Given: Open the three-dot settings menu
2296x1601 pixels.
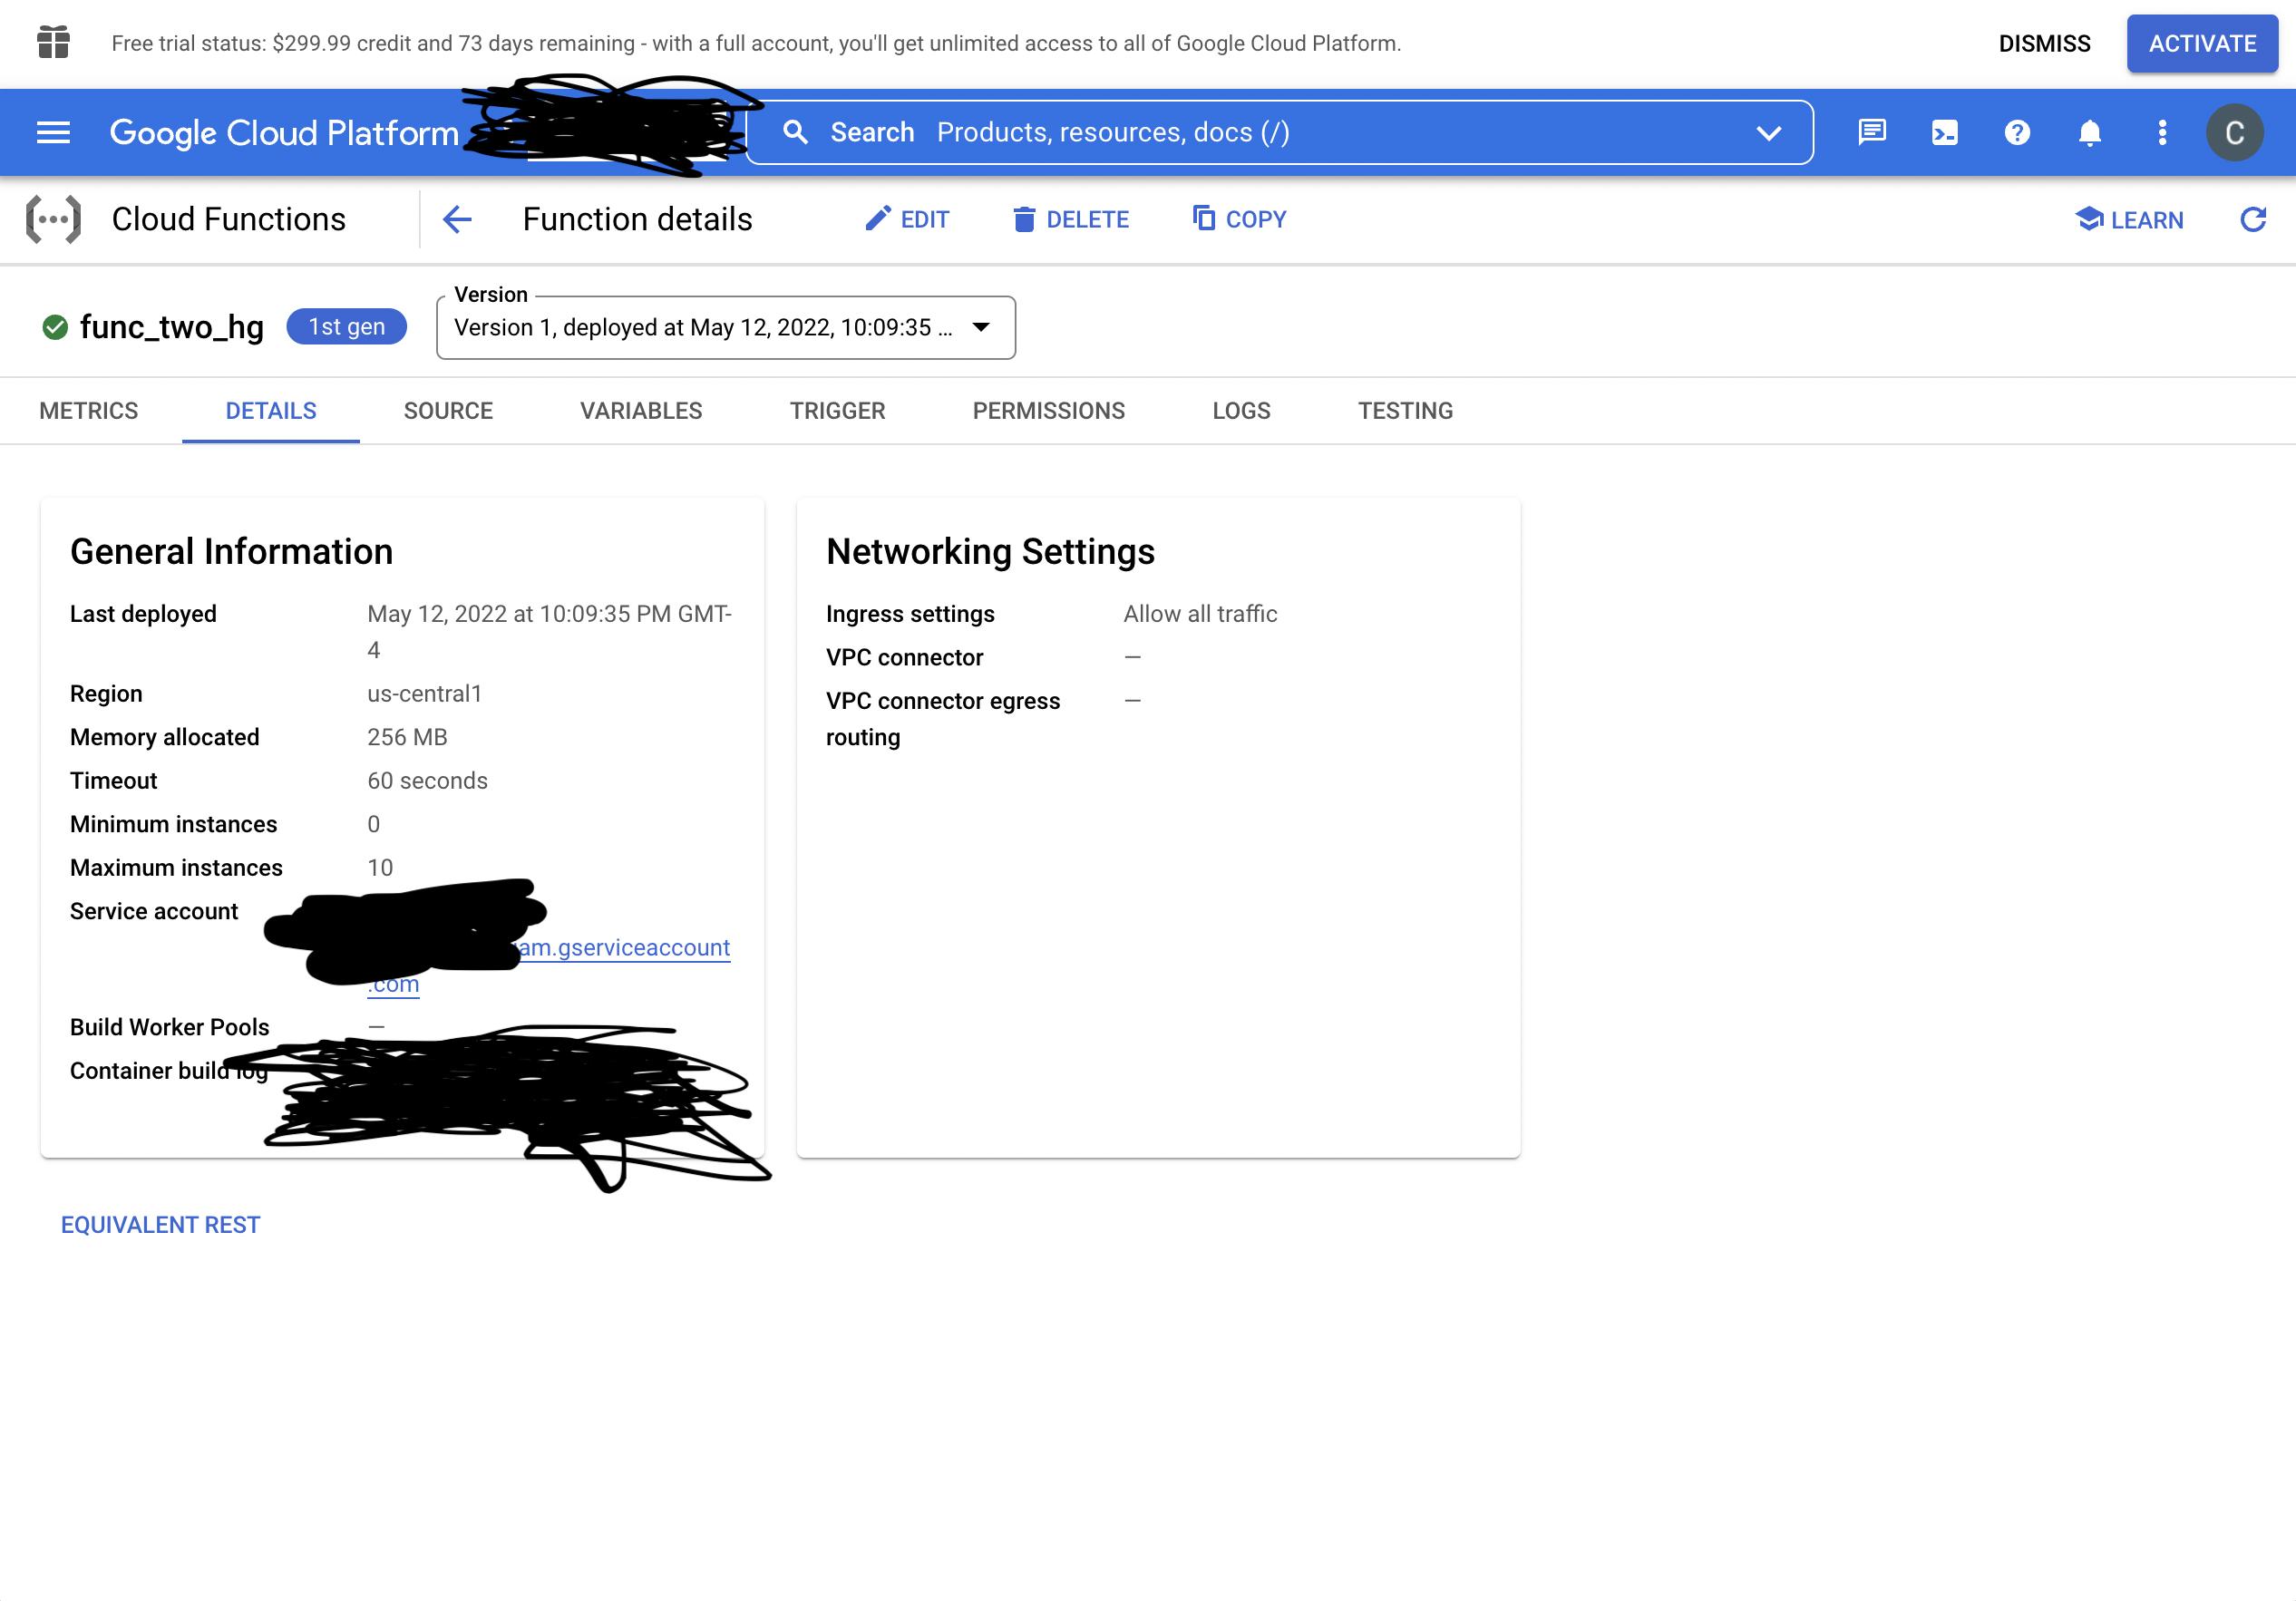Looking at the screenshot, I should coord(2162,133).
